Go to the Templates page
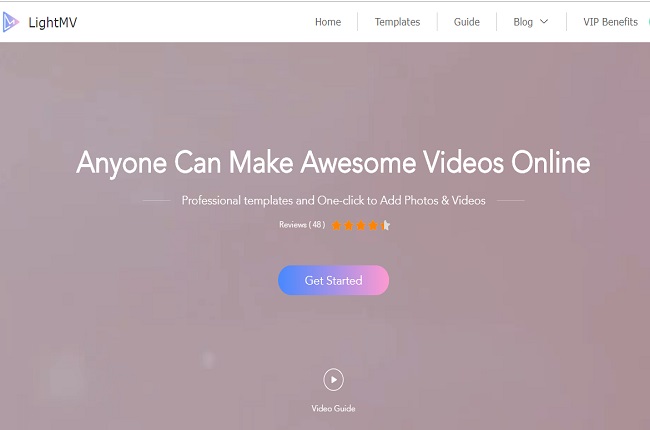 [397, 22]
